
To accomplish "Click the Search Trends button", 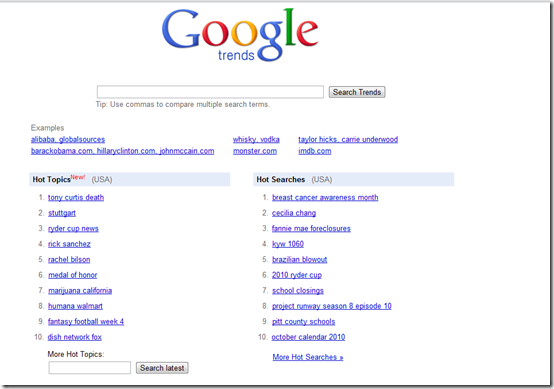I will pos(357,92).
